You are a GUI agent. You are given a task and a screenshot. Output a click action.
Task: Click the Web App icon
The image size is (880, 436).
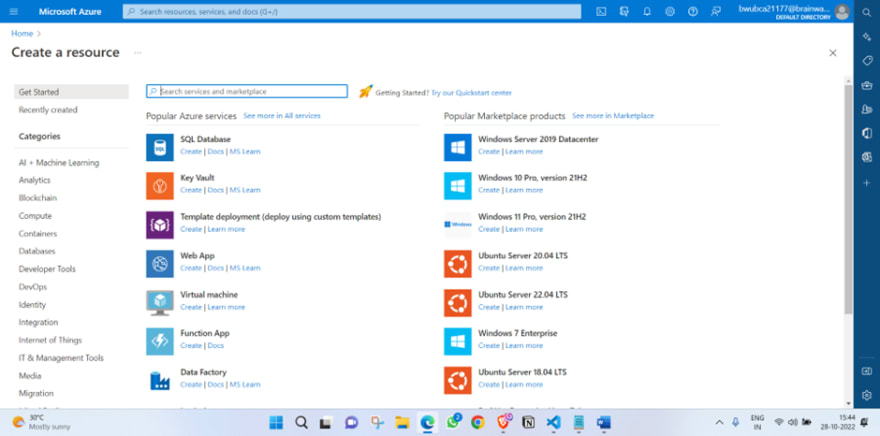(160, 264)
